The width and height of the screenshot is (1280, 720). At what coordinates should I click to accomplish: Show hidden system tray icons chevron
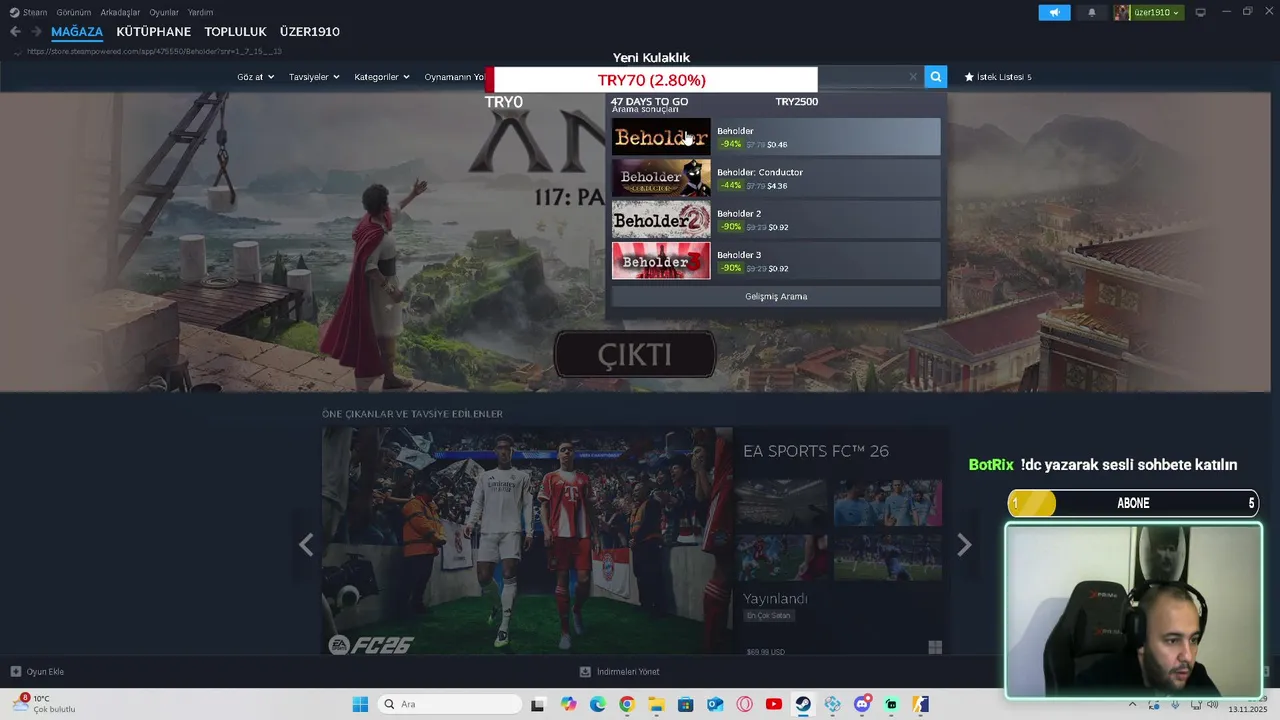point(1132,704)
